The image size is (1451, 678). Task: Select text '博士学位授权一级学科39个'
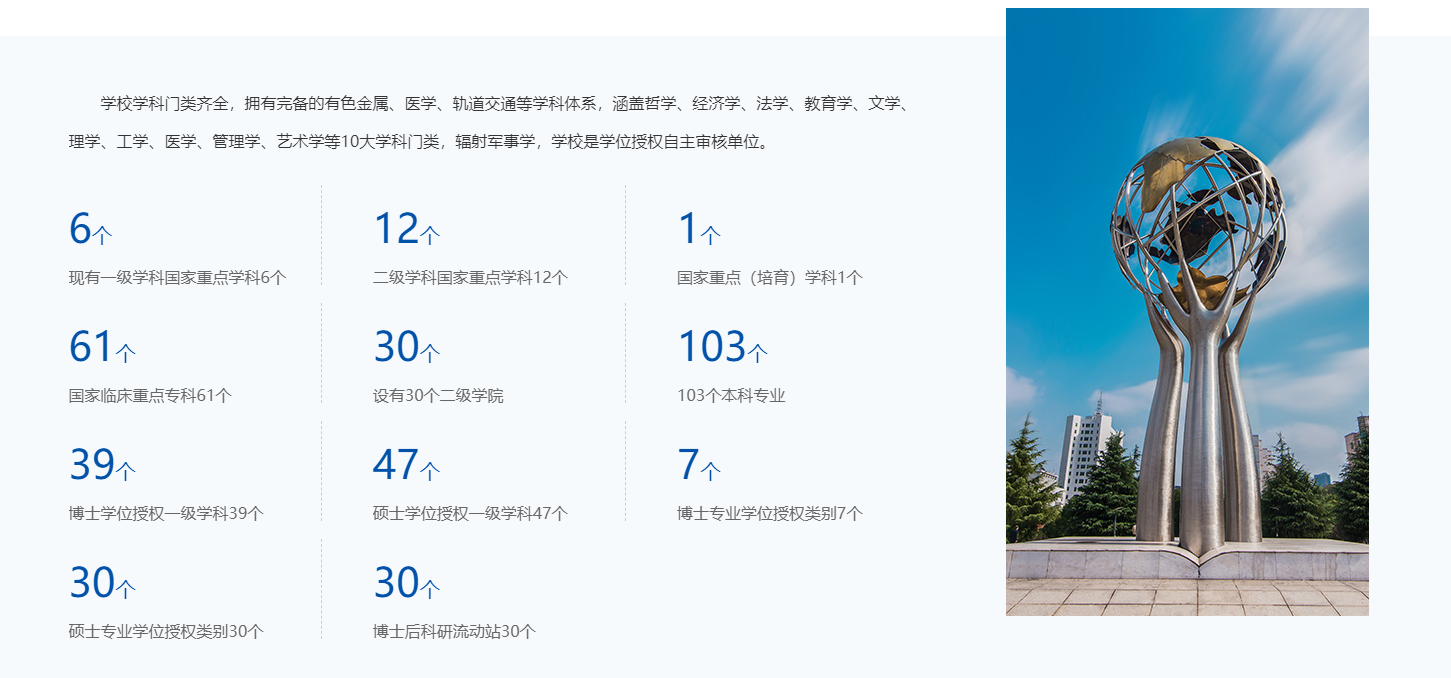[166, 514]
